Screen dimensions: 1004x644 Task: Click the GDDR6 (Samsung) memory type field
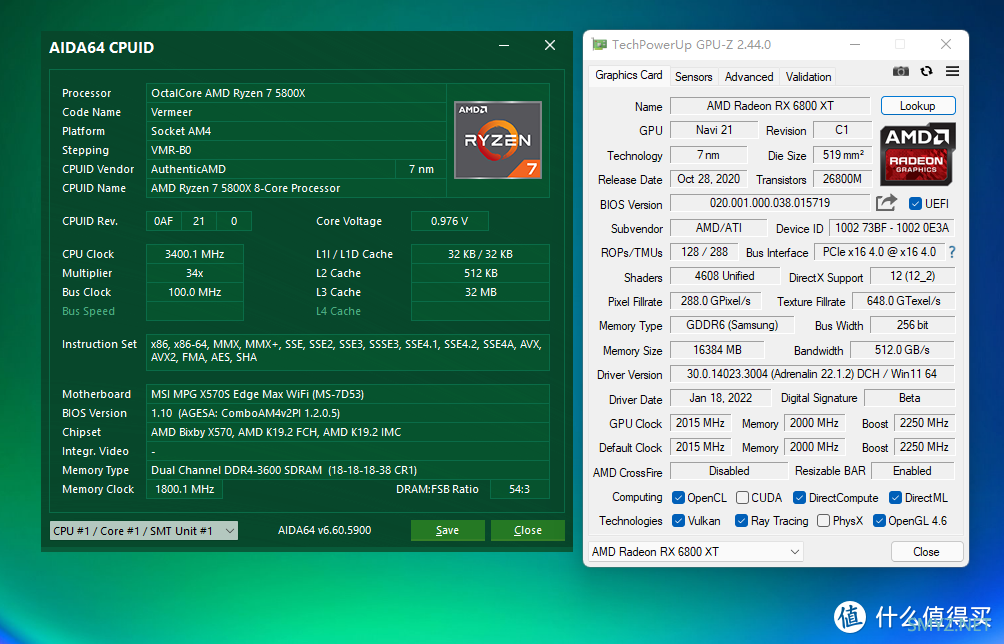(x=732, y=325)
